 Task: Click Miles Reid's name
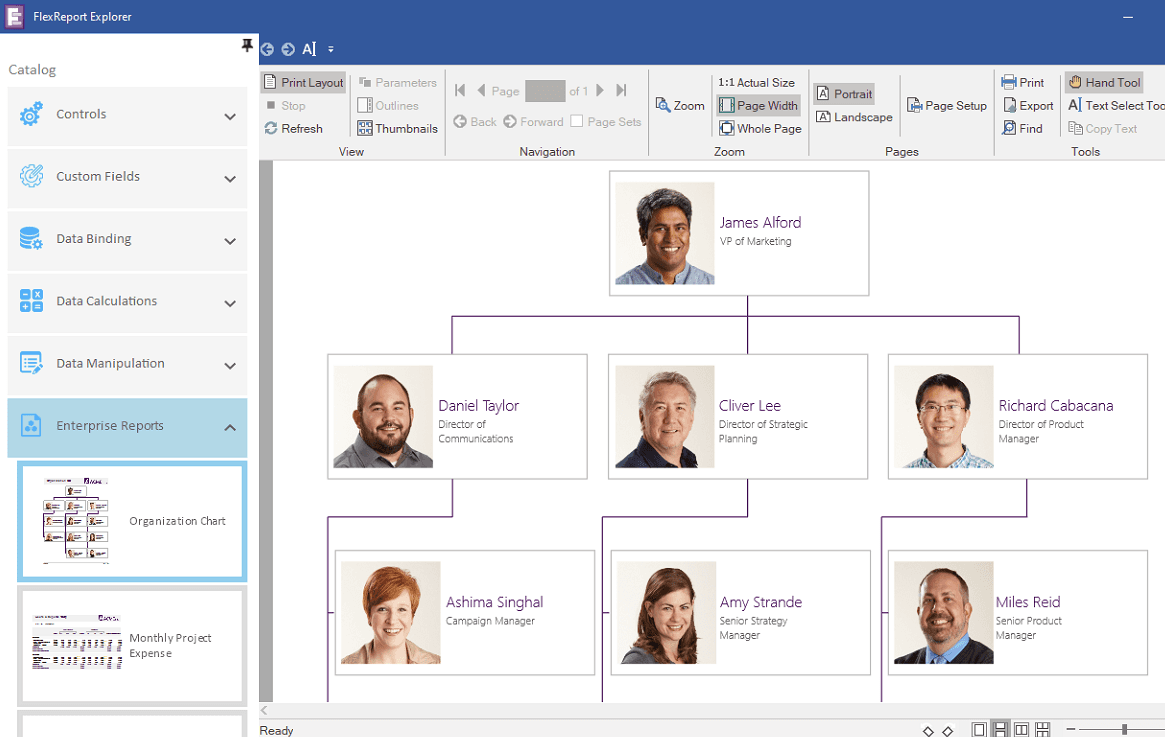pyautogui.click(x=1028, y=602)
